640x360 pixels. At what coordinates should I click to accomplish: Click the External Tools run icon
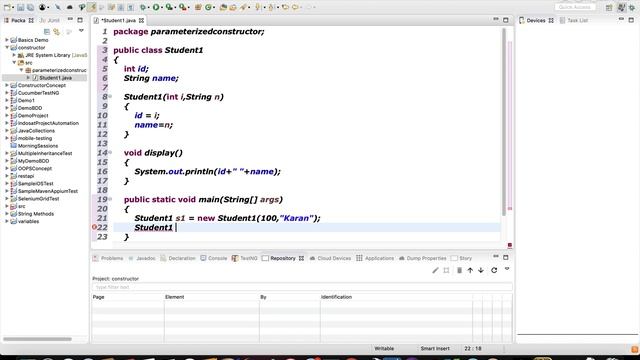pyautogui.click(x=182, y=7)
